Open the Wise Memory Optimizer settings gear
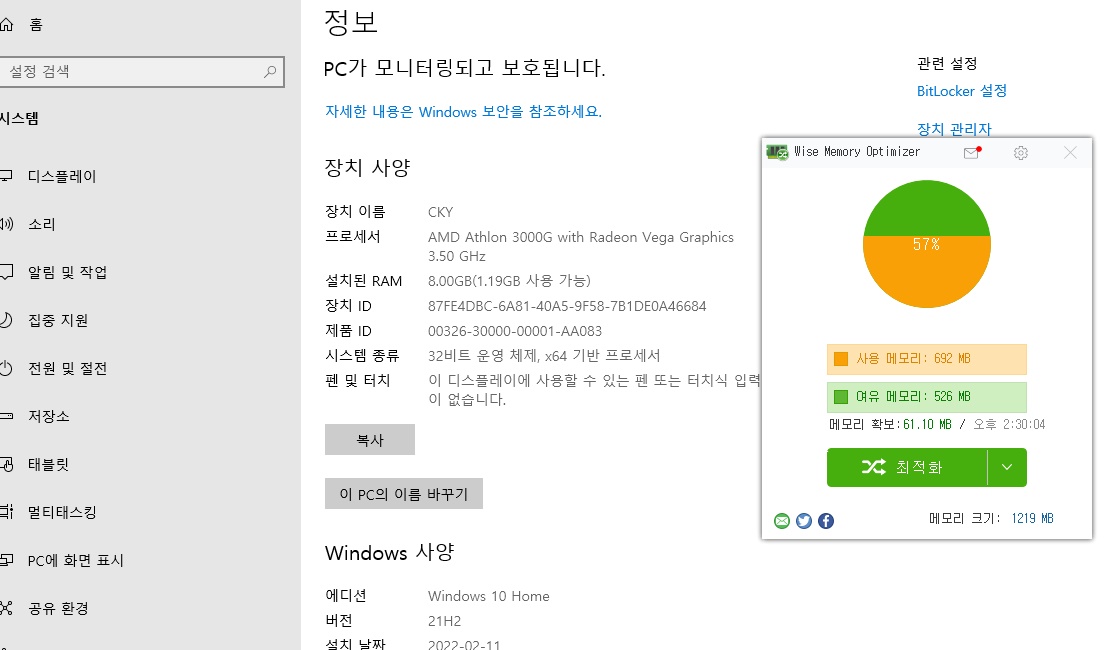Screen dimensions: 1110x650 [1020, 153]
